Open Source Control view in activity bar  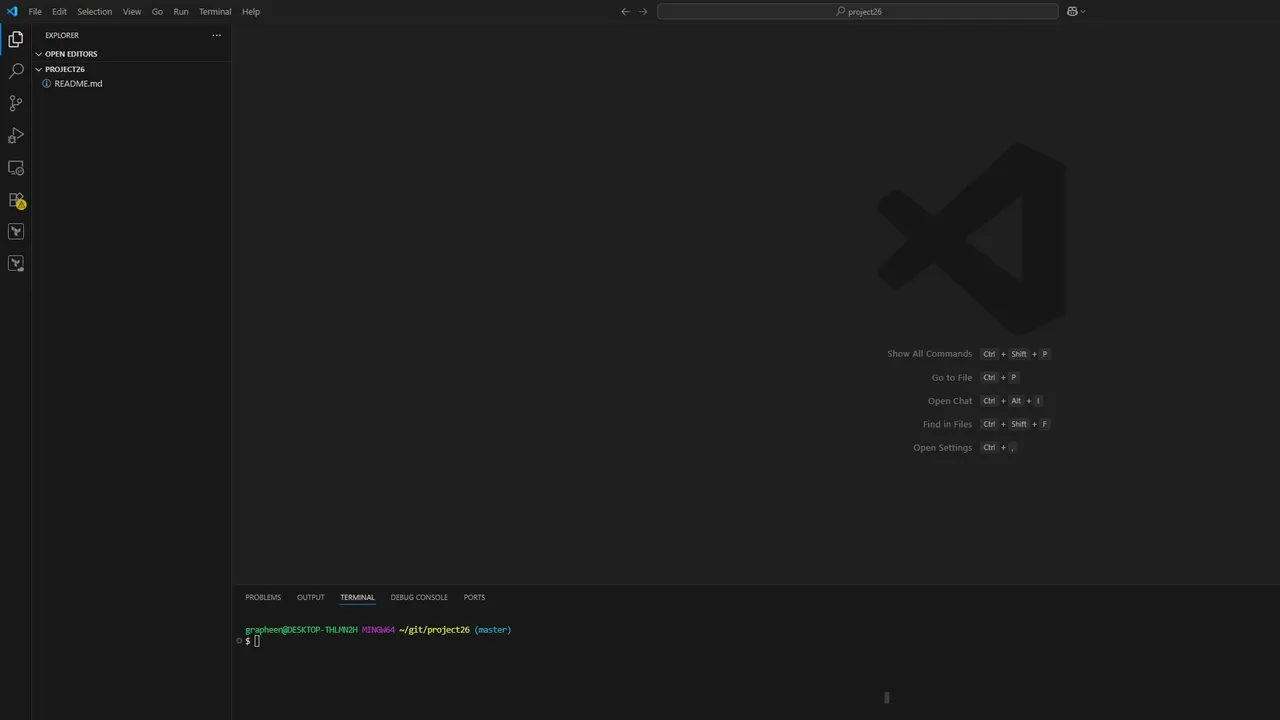pos(16,104)
